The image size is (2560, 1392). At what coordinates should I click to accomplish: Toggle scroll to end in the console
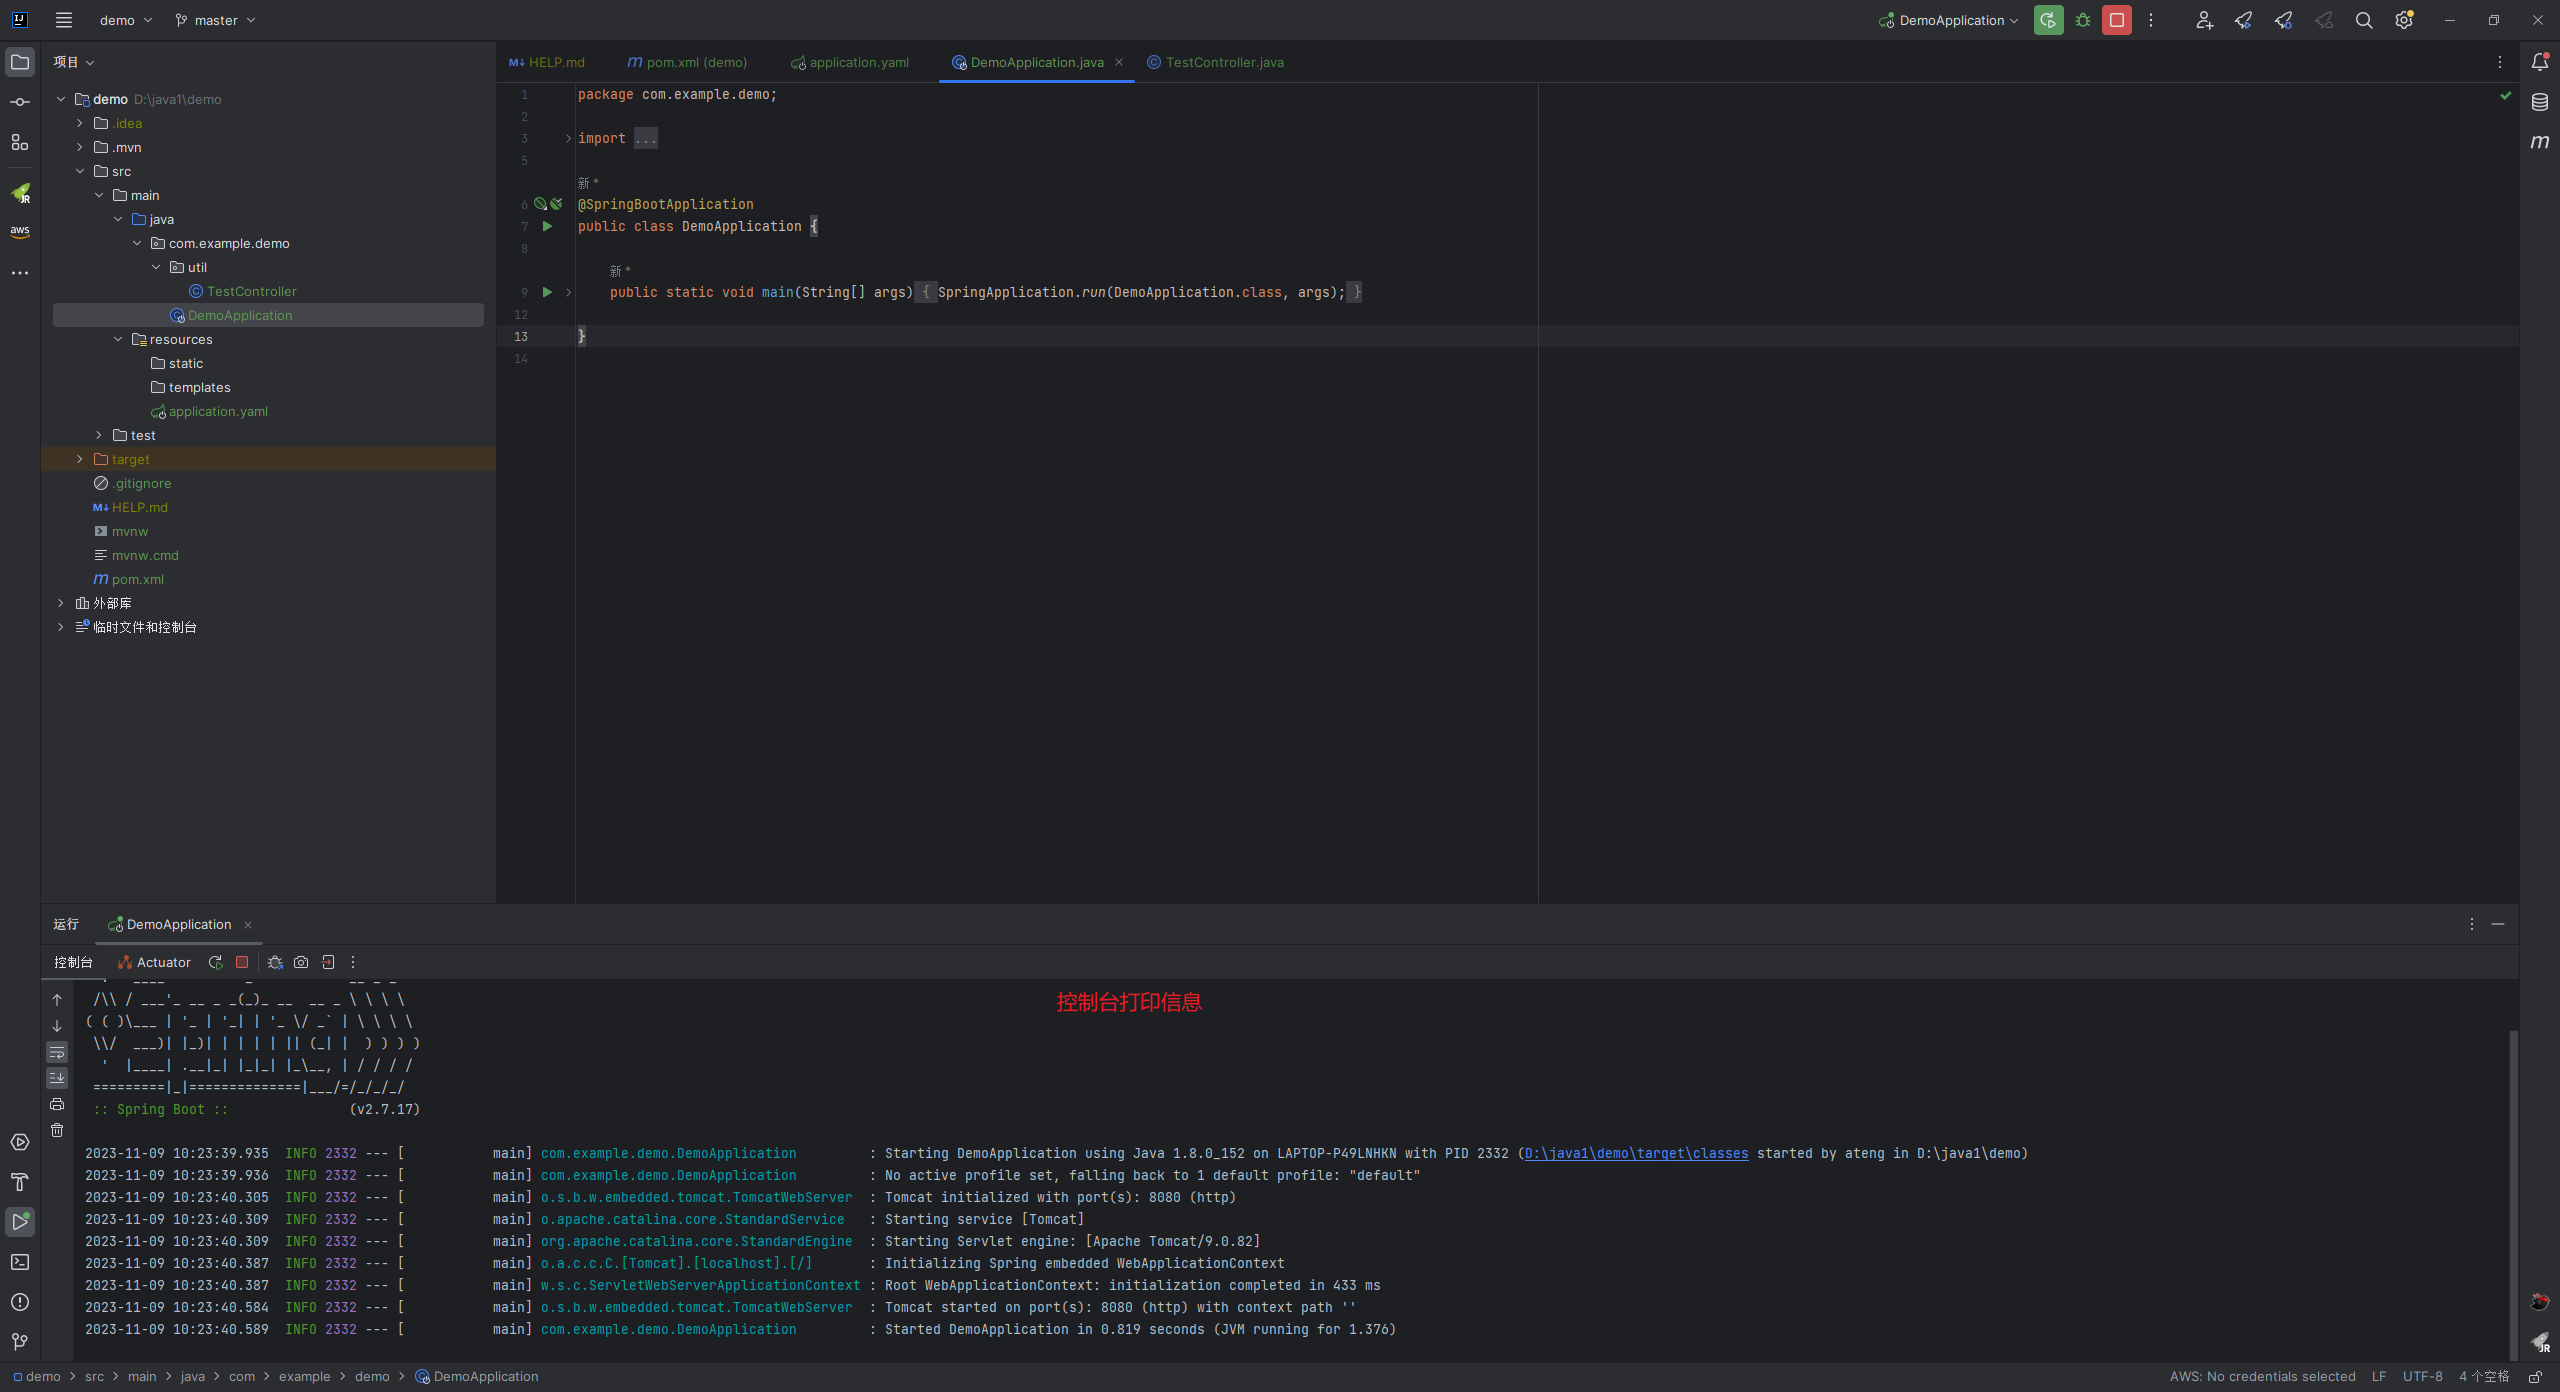click(57, 1078)
